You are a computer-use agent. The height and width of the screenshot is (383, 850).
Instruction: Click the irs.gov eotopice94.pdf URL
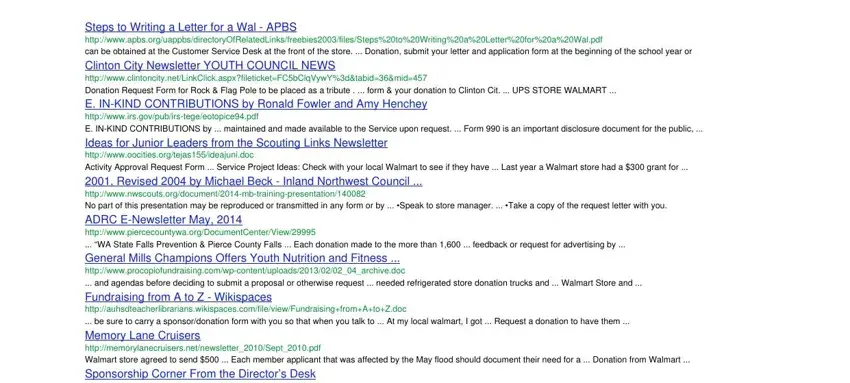[172, 116]
